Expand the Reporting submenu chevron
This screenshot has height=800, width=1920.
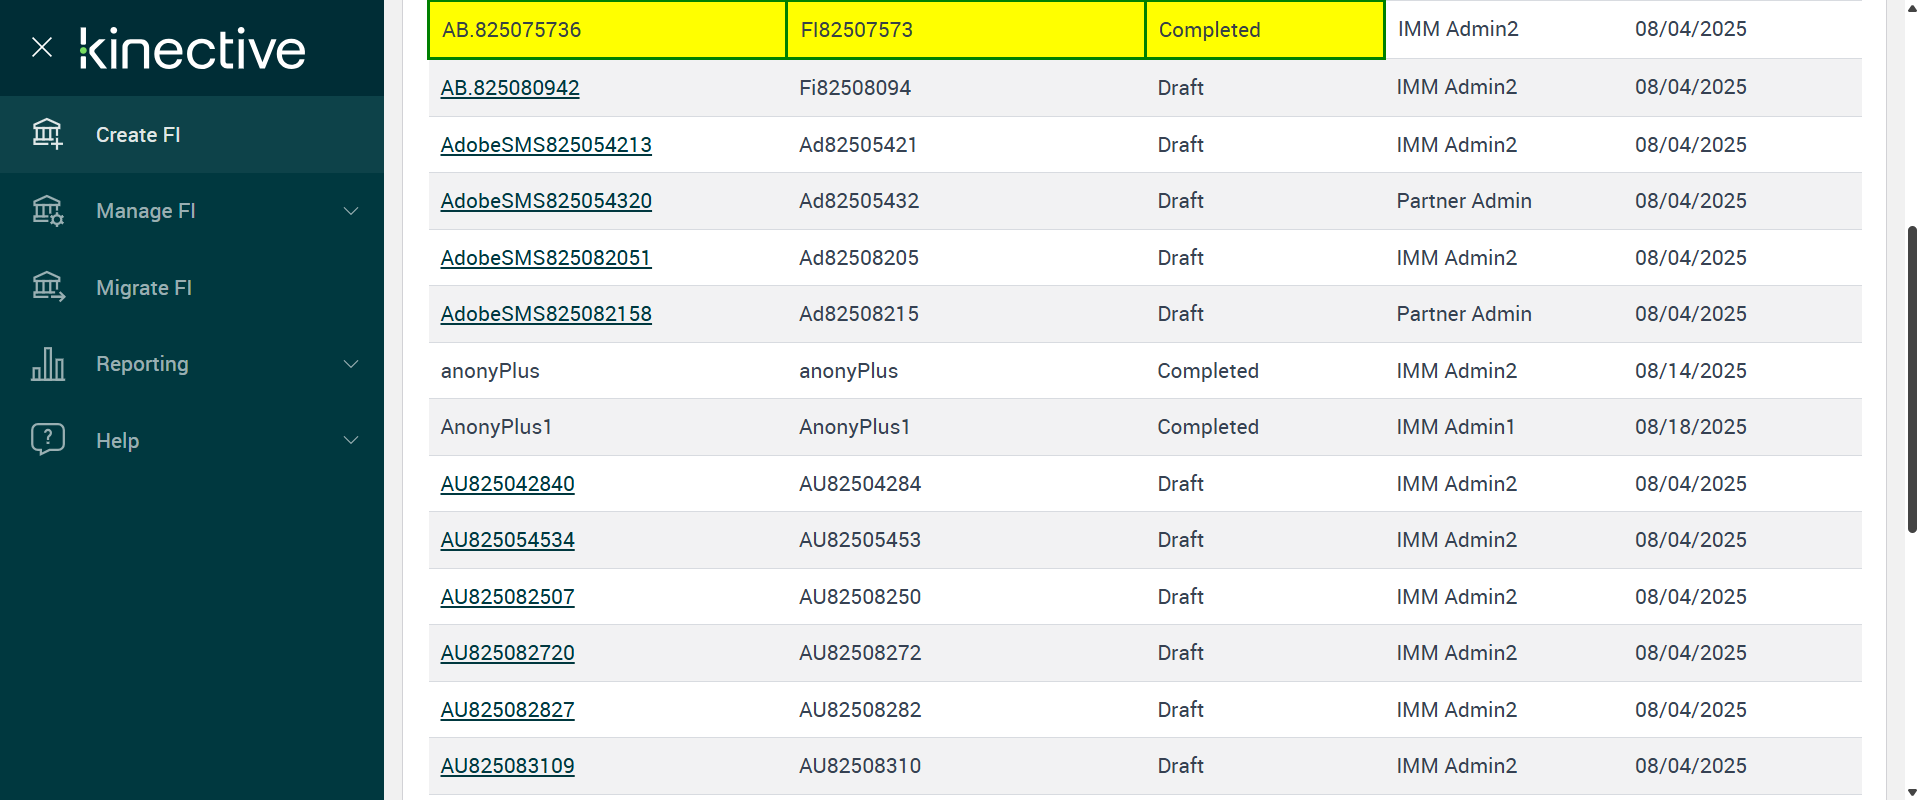pos(351,364)
